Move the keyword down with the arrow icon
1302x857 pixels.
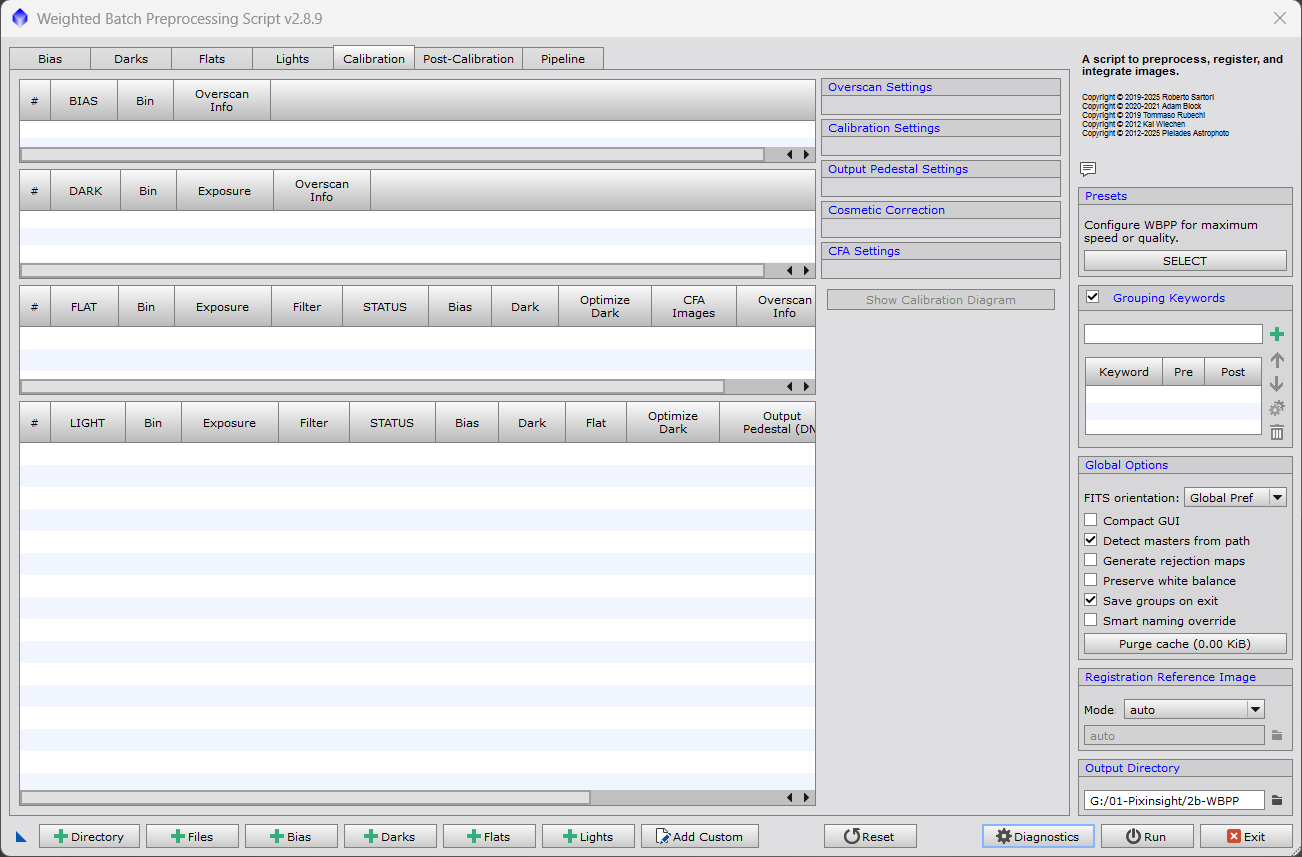point(1277,384)
